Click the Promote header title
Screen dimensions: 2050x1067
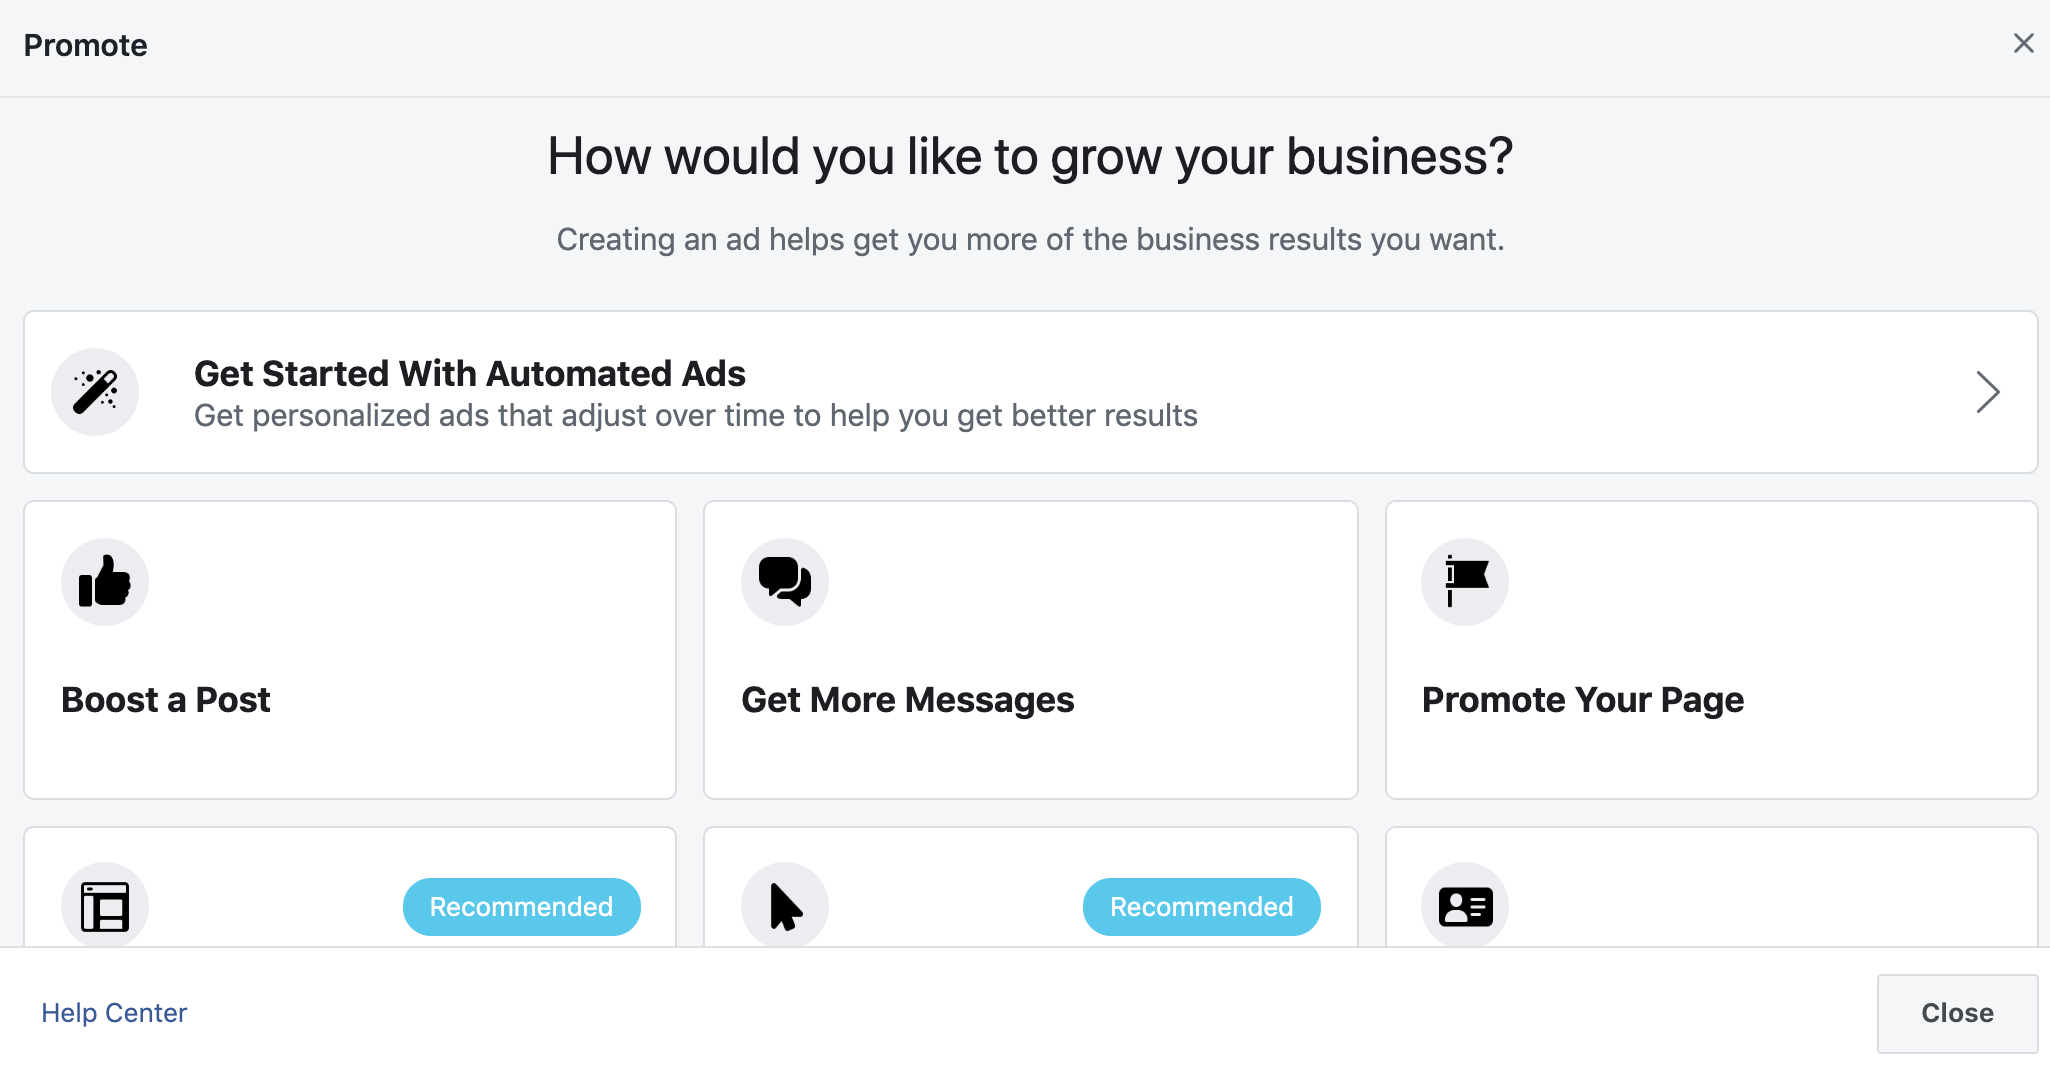[x=86, y=44]
